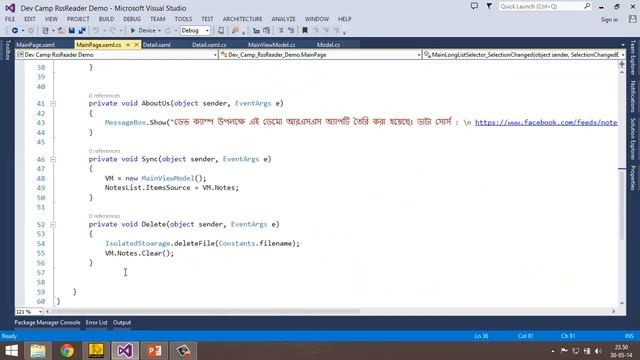Open Google Chrome from the taskbar
Screen dimensions: 640x360
pyautogui.click(x=67, y=351)
